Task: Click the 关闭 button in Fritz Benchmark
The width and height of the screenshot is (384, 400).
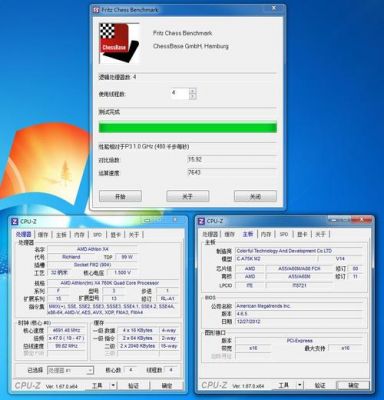Action: click(255, 196)
